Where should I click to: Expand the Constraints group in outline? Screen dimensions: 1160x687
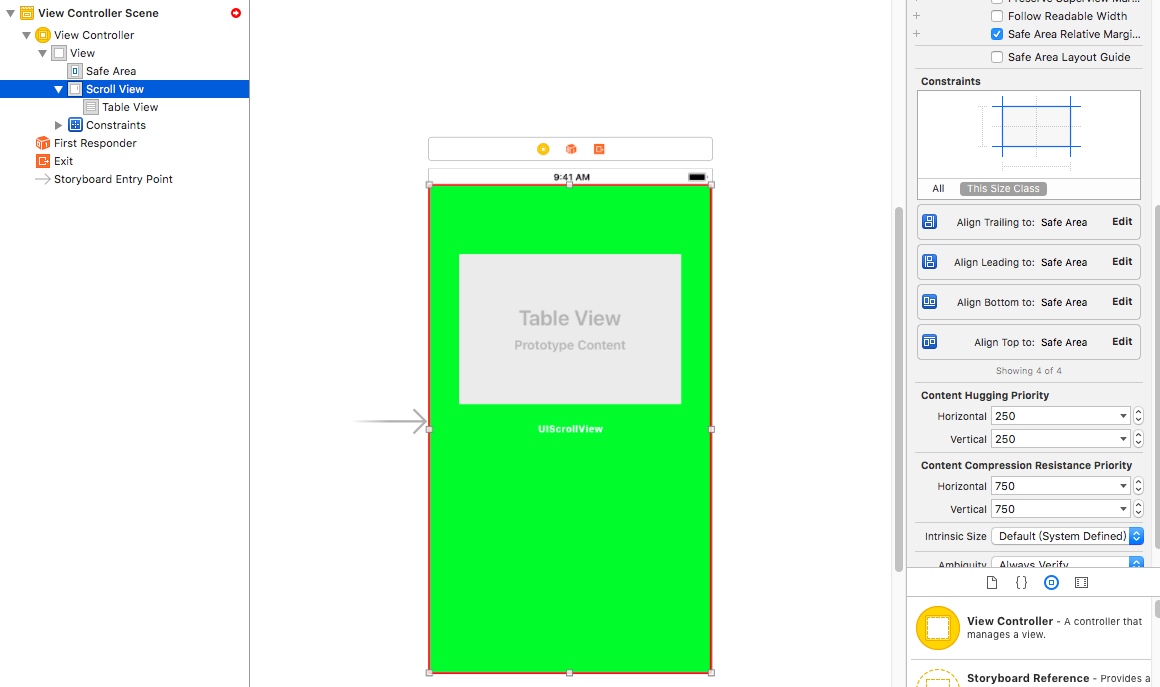(59, 125)
